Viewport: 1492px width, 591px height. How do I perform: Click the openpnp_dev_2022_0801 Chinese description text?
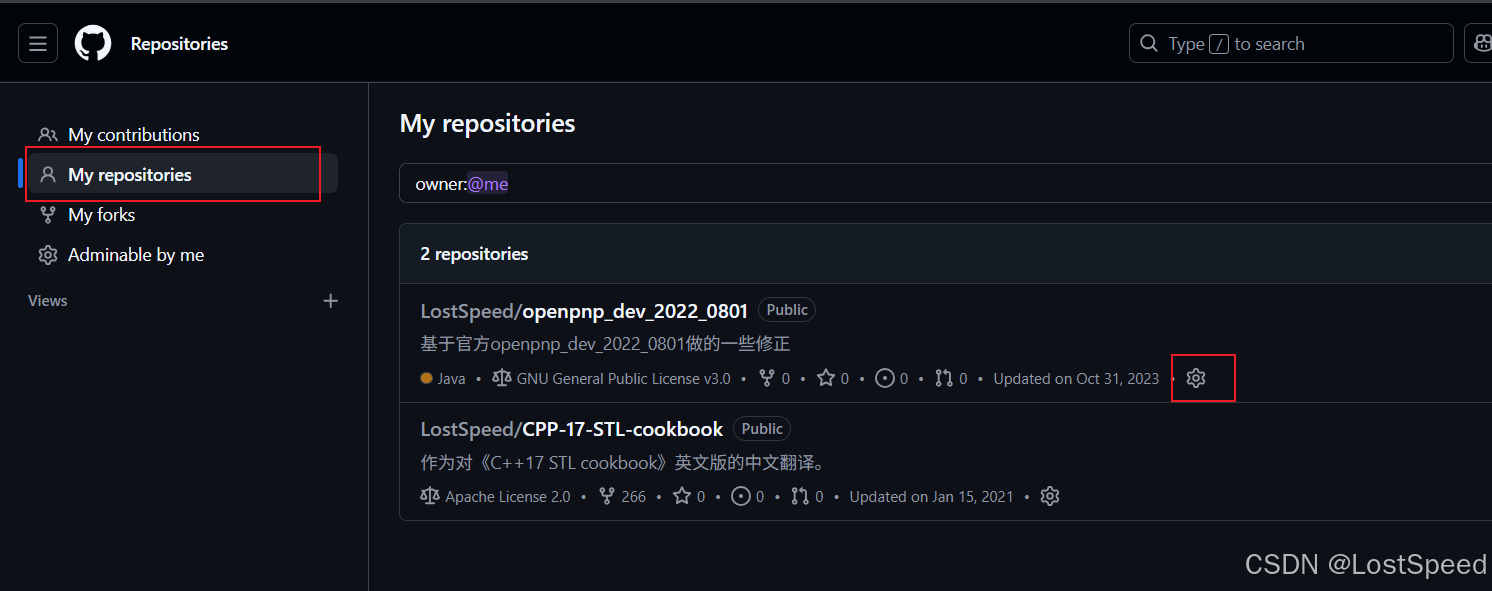tap(605, 344)
